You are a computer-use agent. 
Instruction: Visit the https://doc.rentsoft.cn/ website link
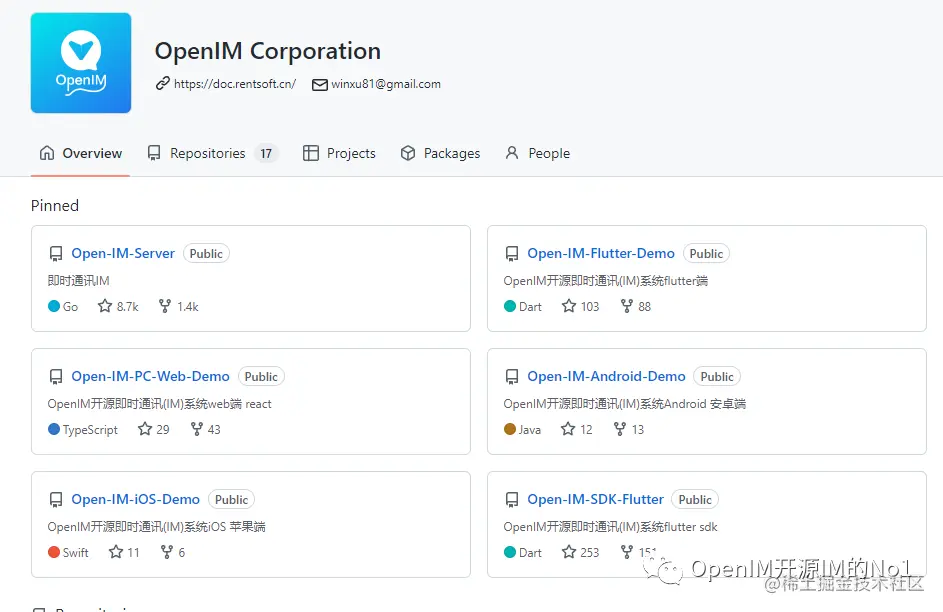click(235, 84)
